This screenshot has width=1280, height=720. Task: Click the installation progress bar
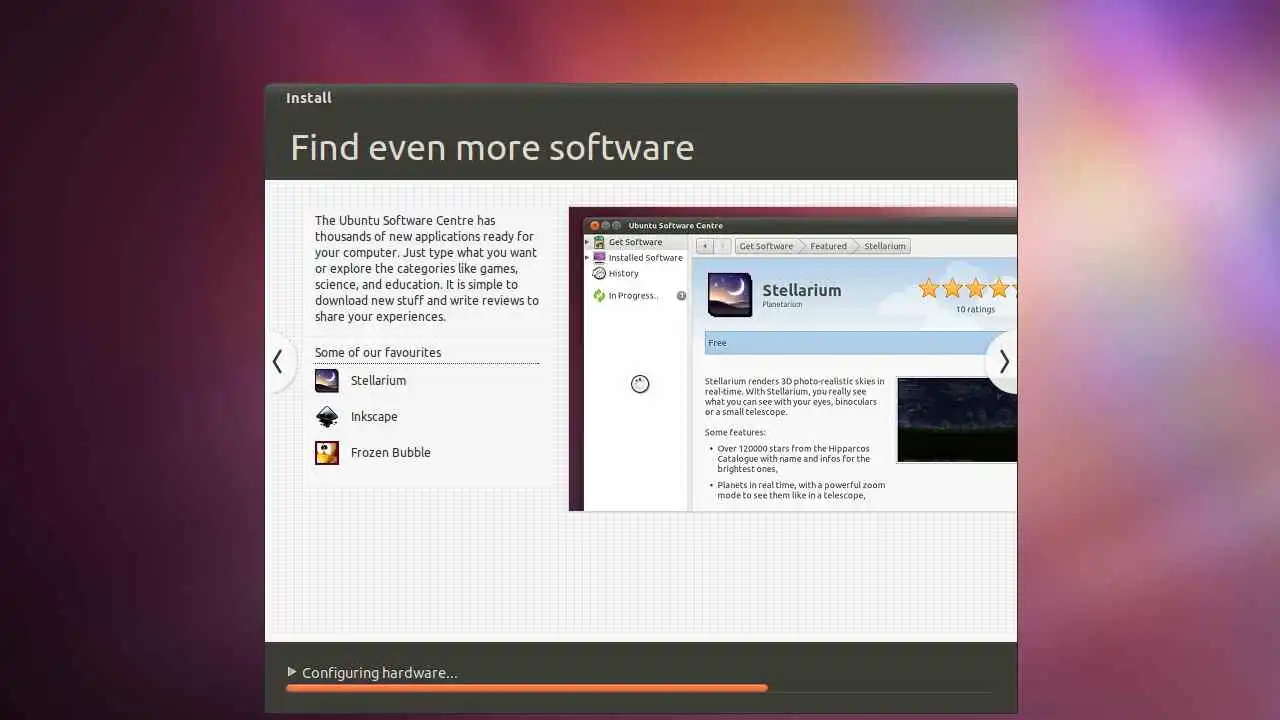[x=639, y=688]
